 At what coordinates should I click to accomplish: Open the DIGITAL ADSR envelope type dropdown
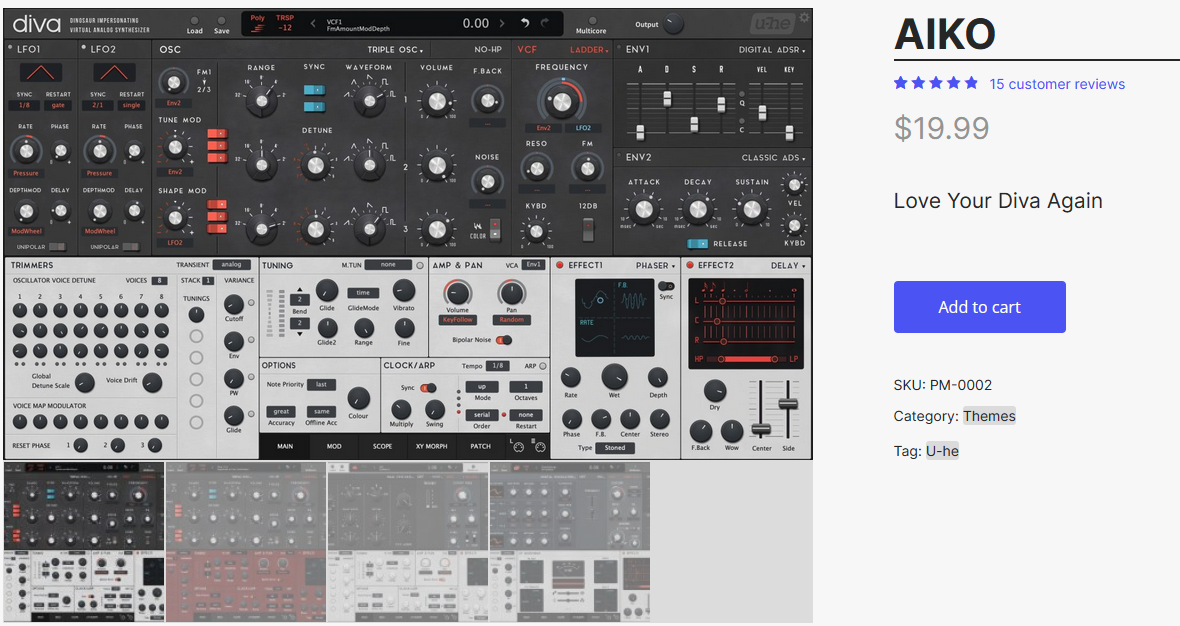click(771, 50)
